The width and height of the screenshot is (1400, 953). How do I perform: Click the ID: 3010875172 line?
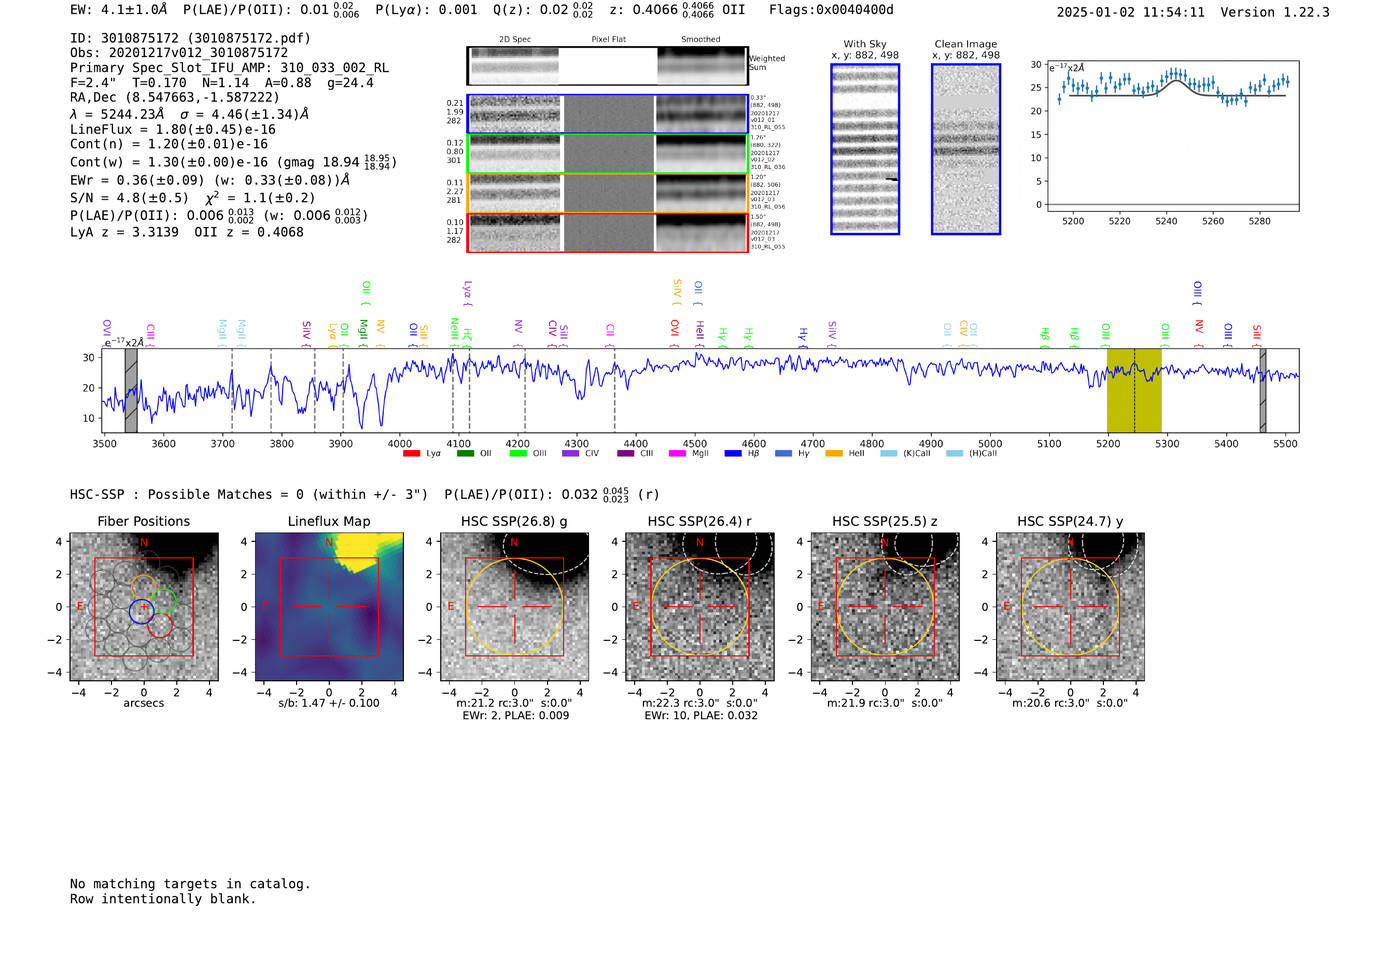(x=190, y=38)
